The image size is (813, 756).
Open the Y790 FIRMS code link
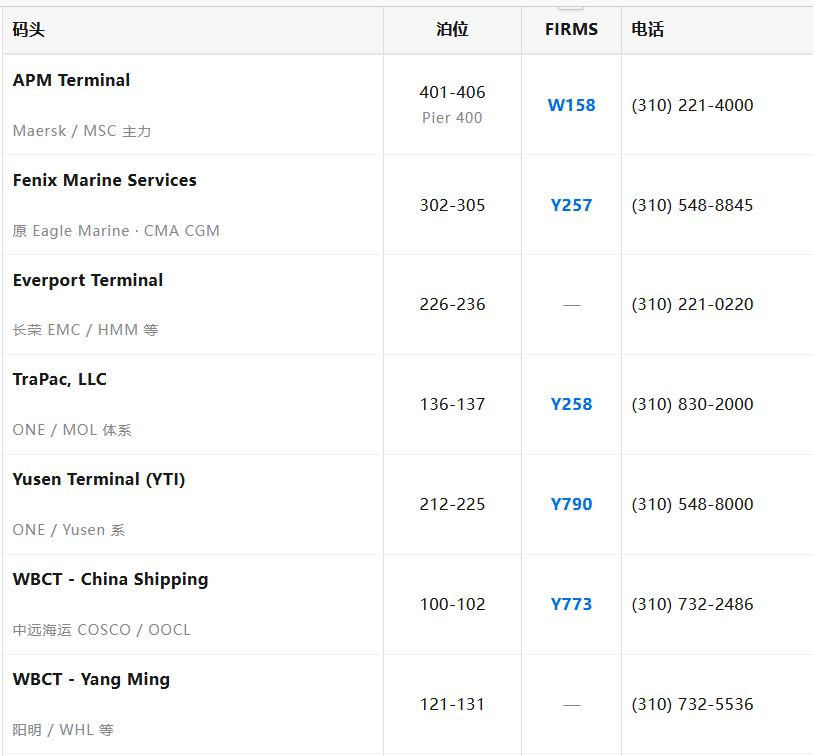click(571, 505)
